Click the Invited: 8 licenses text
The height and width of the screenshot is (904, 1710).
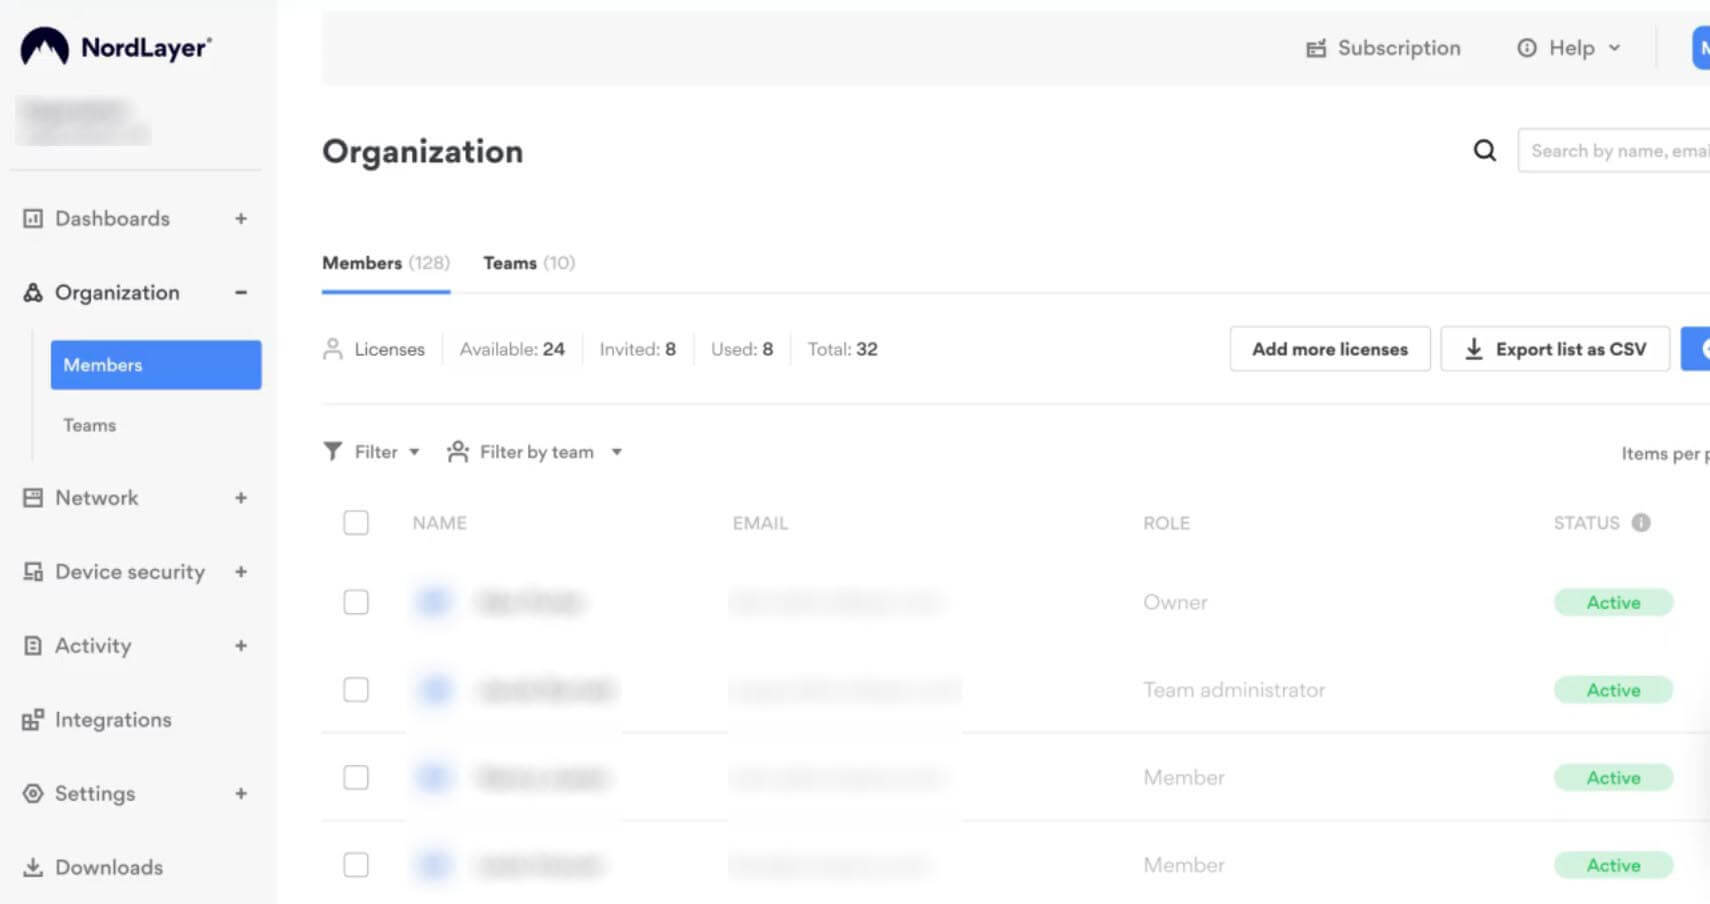coord(638,349)
